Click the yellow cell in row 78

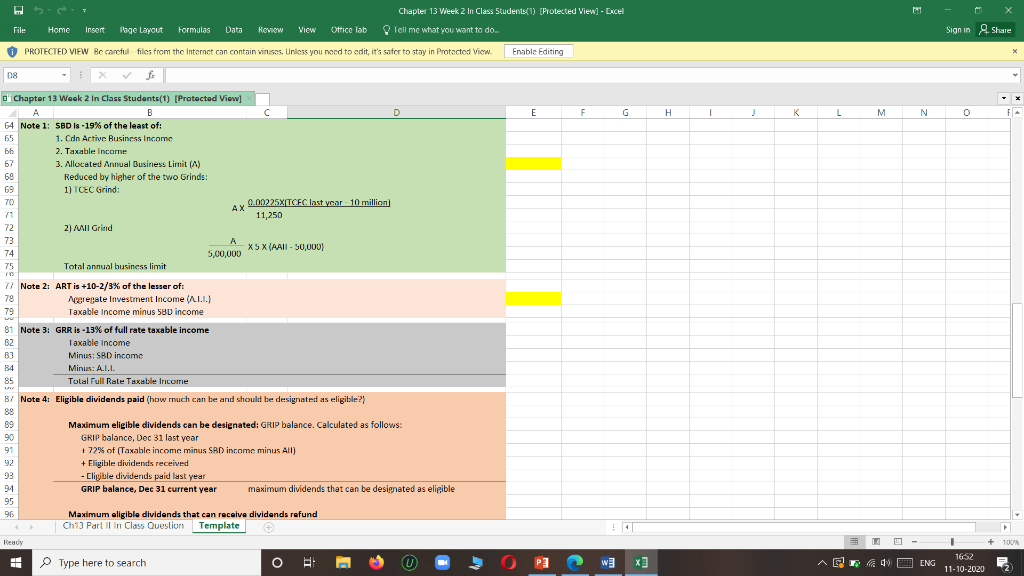tap(534, 299)
